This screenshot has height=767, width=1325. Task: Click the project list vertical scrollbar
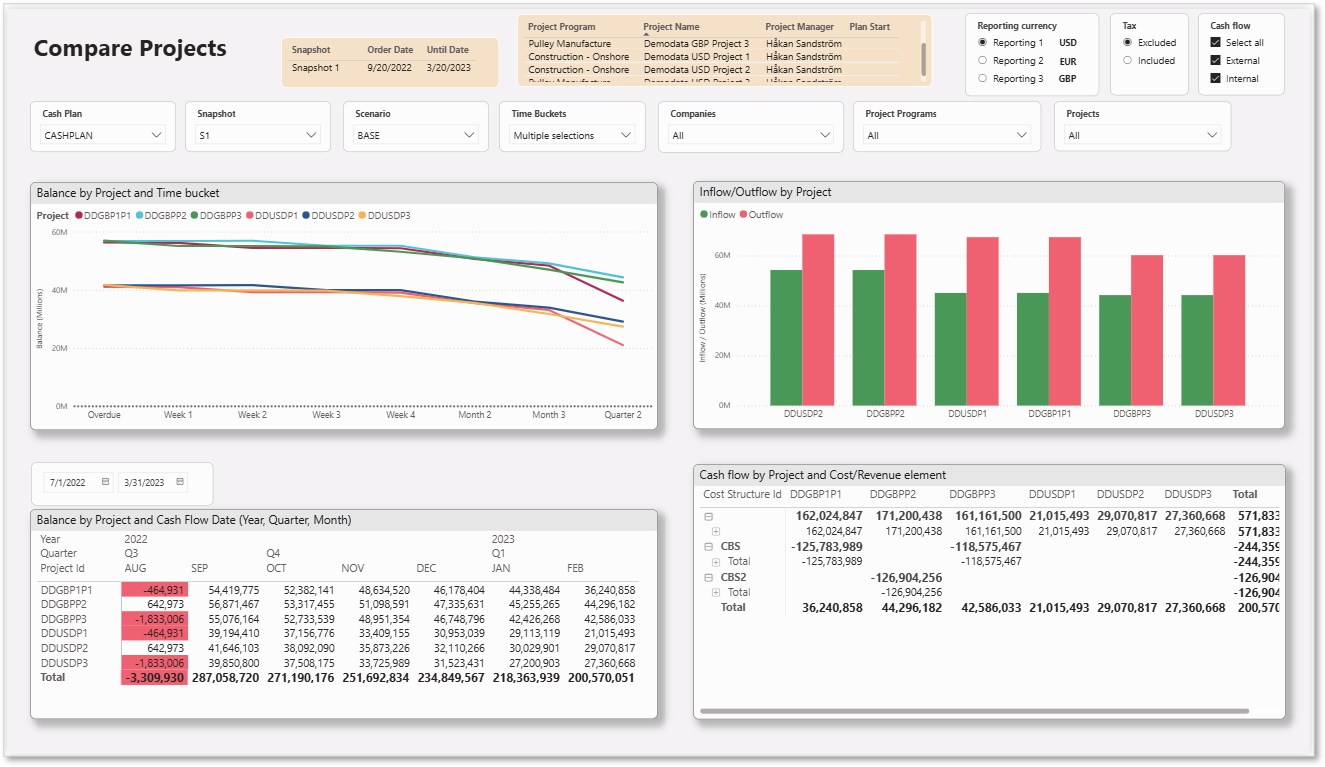[924, 58]
